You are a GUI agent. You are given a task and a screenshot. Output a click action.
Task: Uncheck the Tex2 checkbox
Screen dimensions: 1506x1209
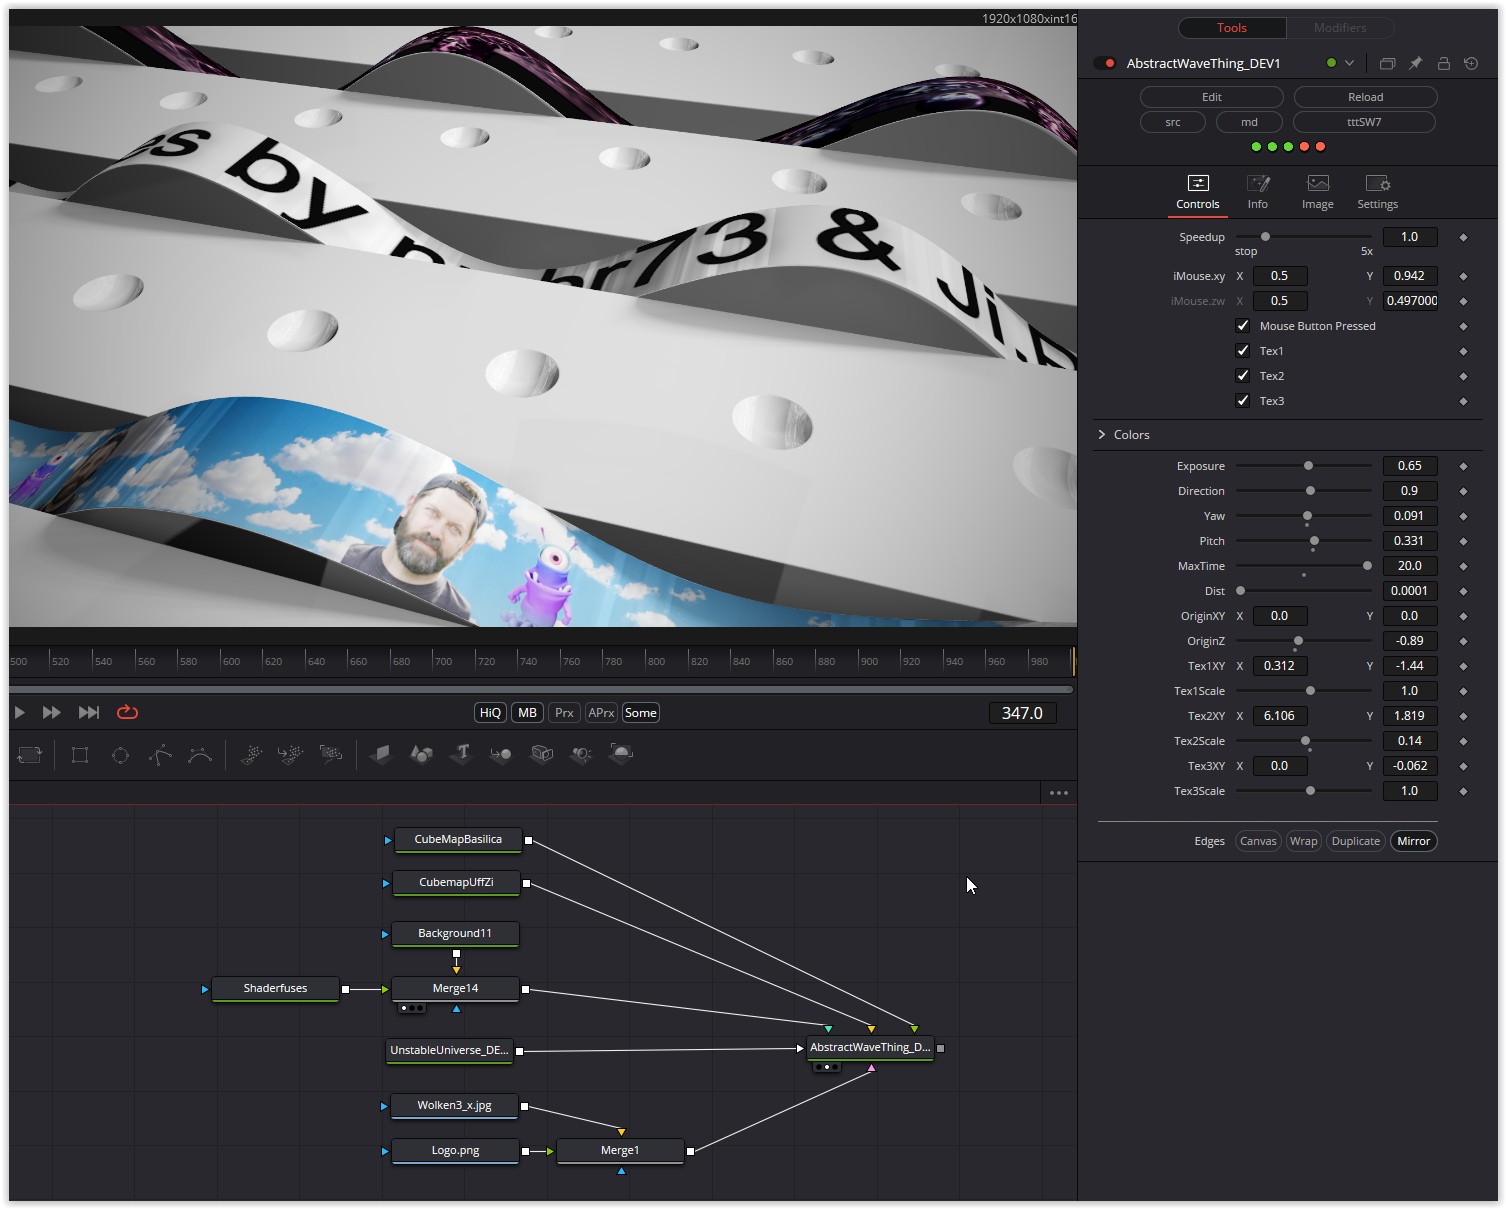[x=1243, y=376]
